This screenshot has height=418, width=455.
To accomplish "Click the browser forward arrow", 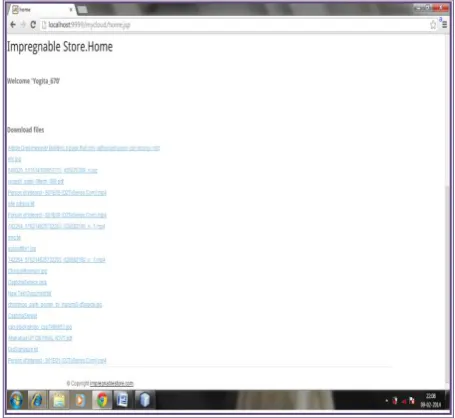I will pos(23,25).
